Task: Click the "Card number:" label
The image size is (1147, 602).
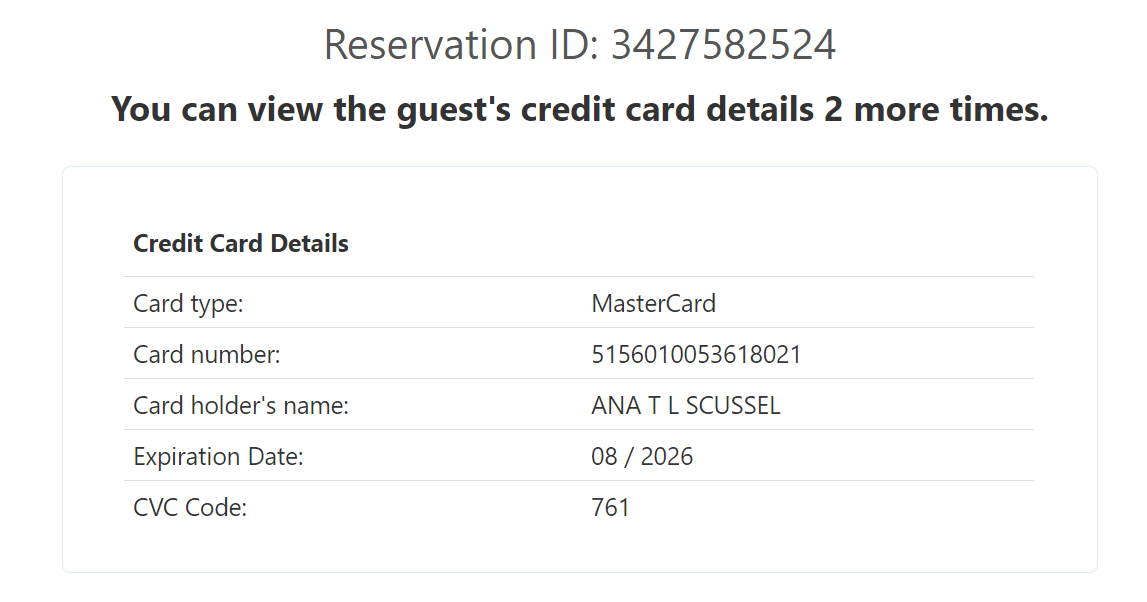Action: (x=207, y=354)
